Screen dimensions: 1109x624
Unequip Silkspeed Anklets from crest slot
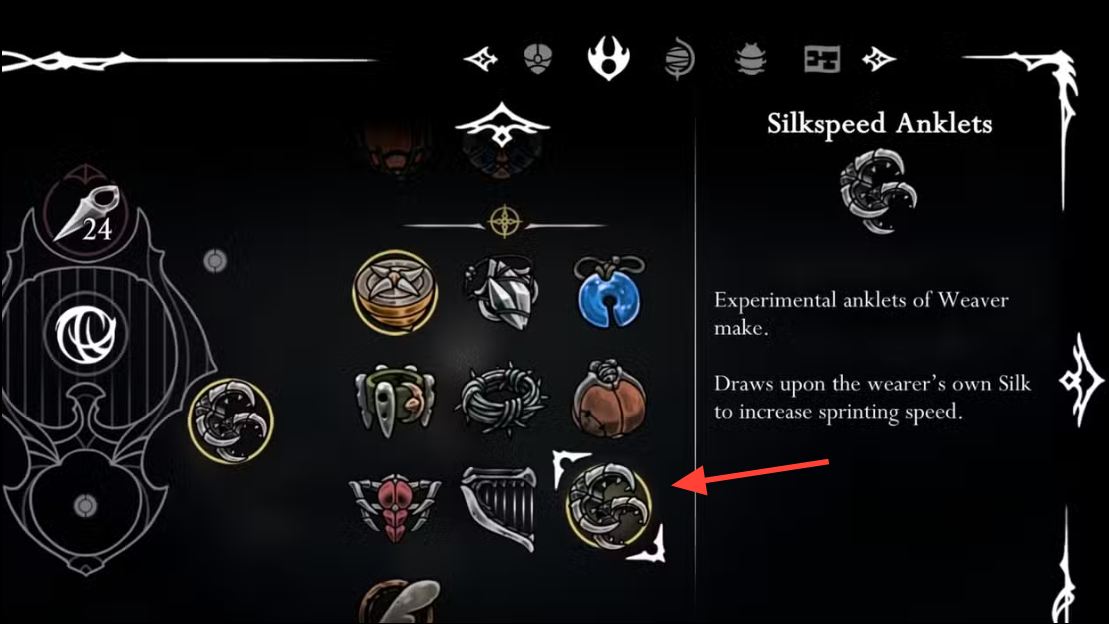pyautogui.click(x=231, y=421)
